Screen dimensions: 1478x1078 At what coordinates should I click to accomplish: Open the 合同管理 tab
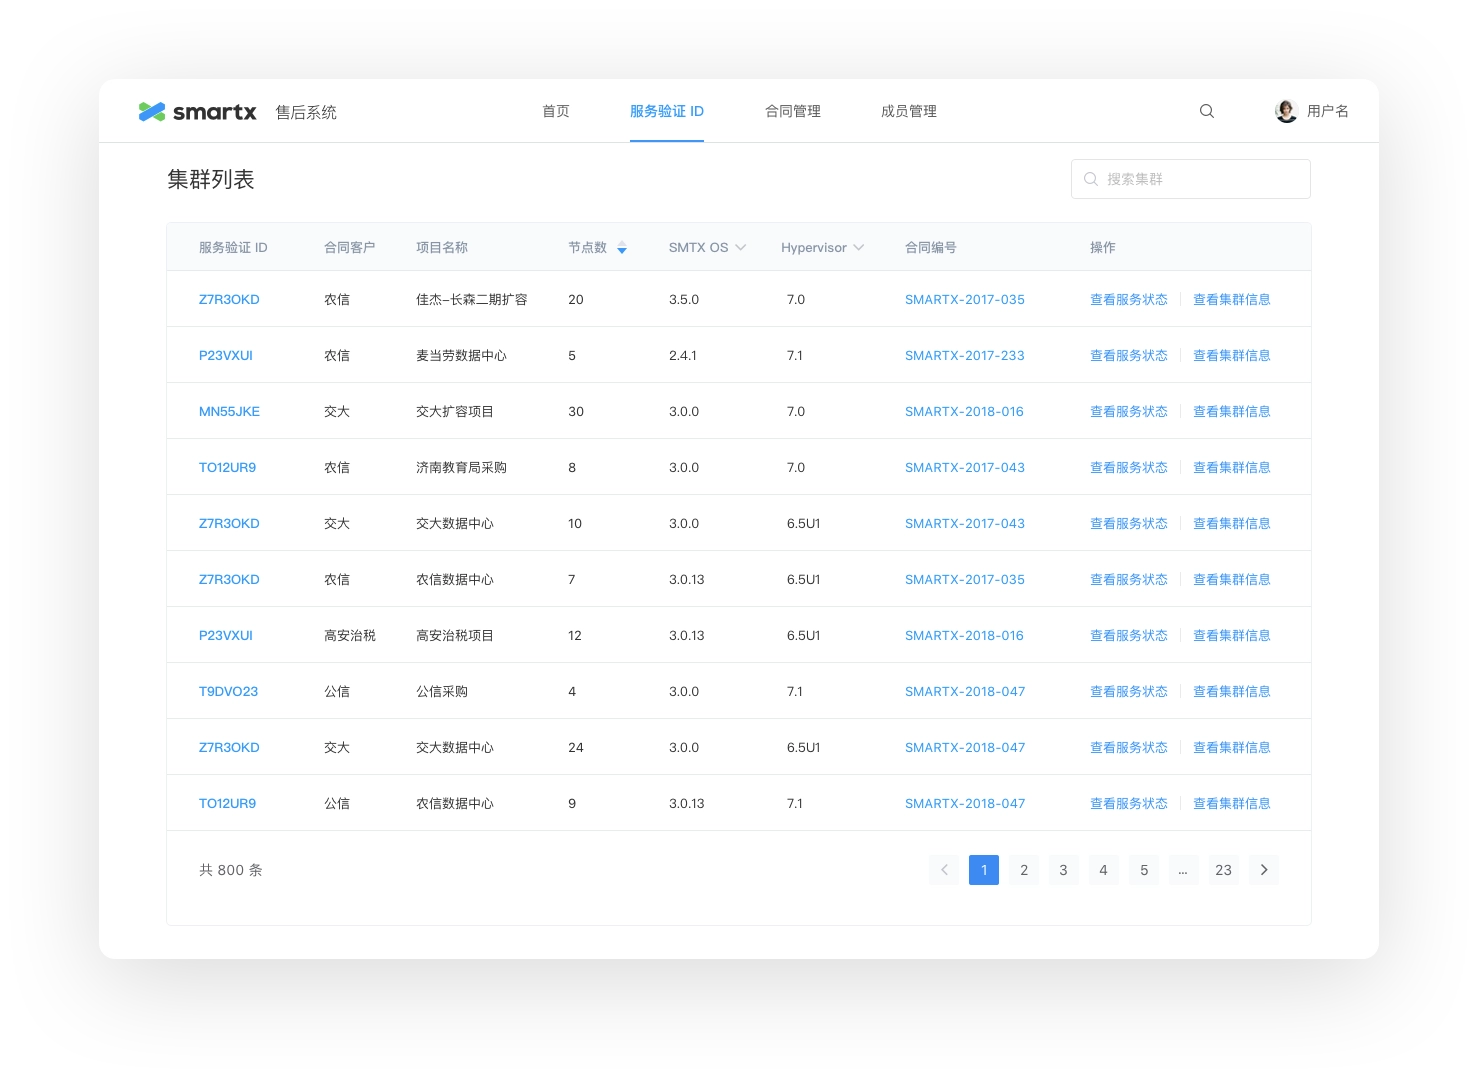point(792,111)
